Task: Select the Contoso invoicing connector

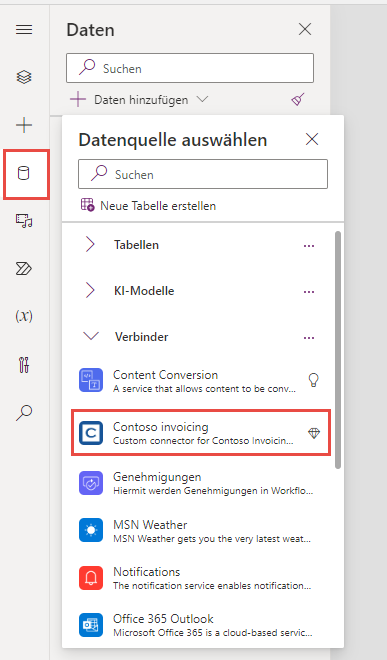Action: 200,433
